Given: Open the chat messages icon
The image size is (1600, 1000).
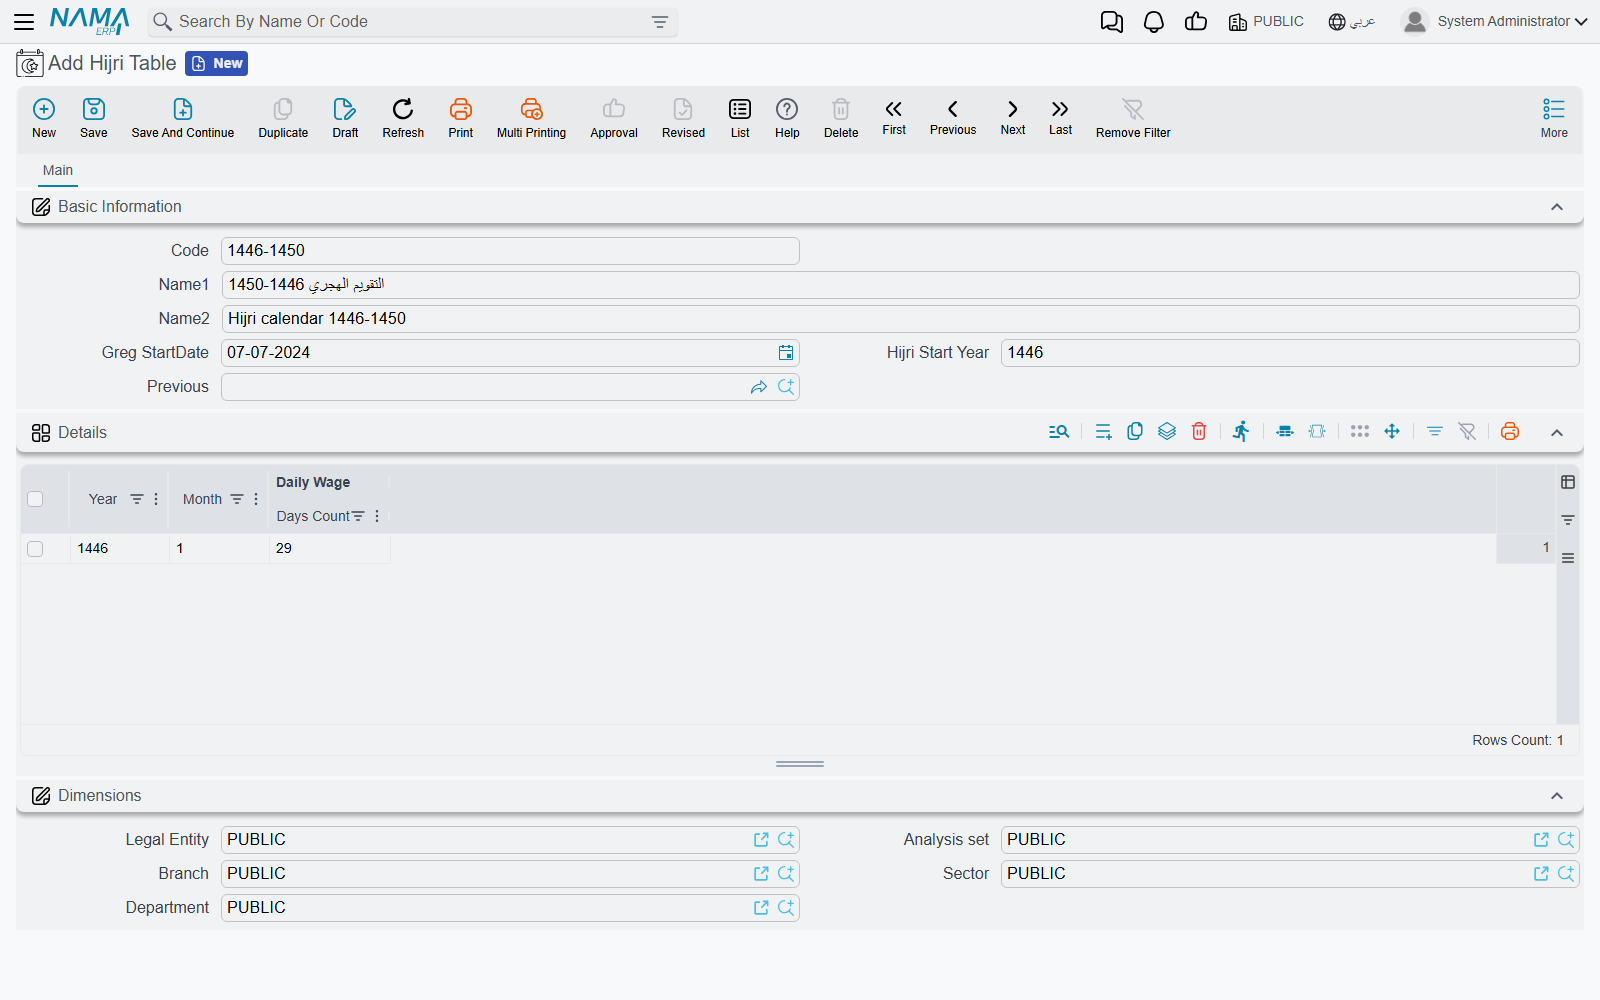Looking at the screenshot, I should click(1111, 22).
